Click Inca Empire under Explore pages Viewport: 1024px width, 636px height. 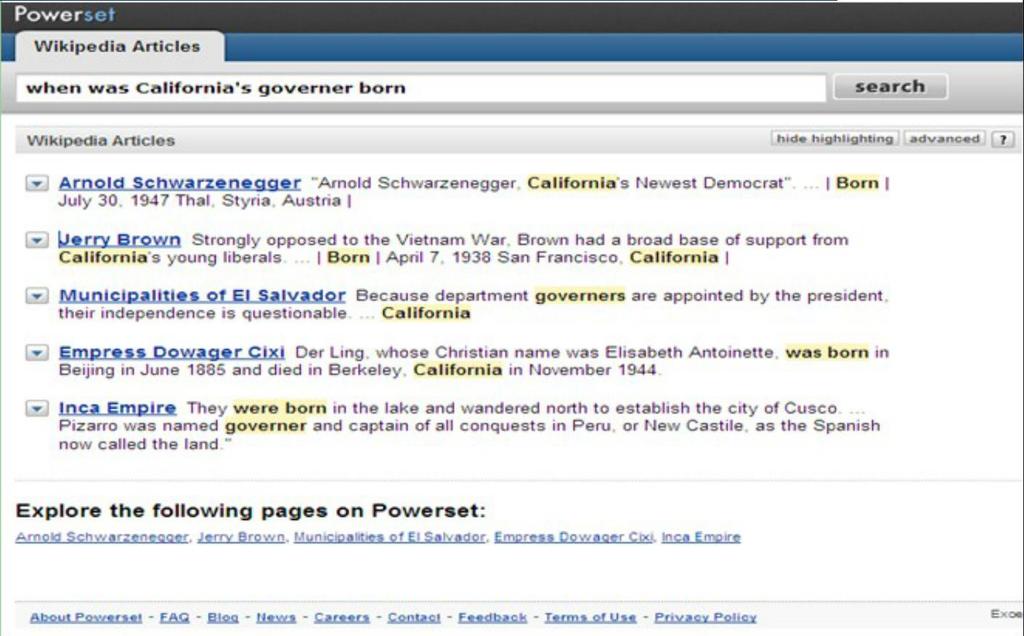[701, 537]
